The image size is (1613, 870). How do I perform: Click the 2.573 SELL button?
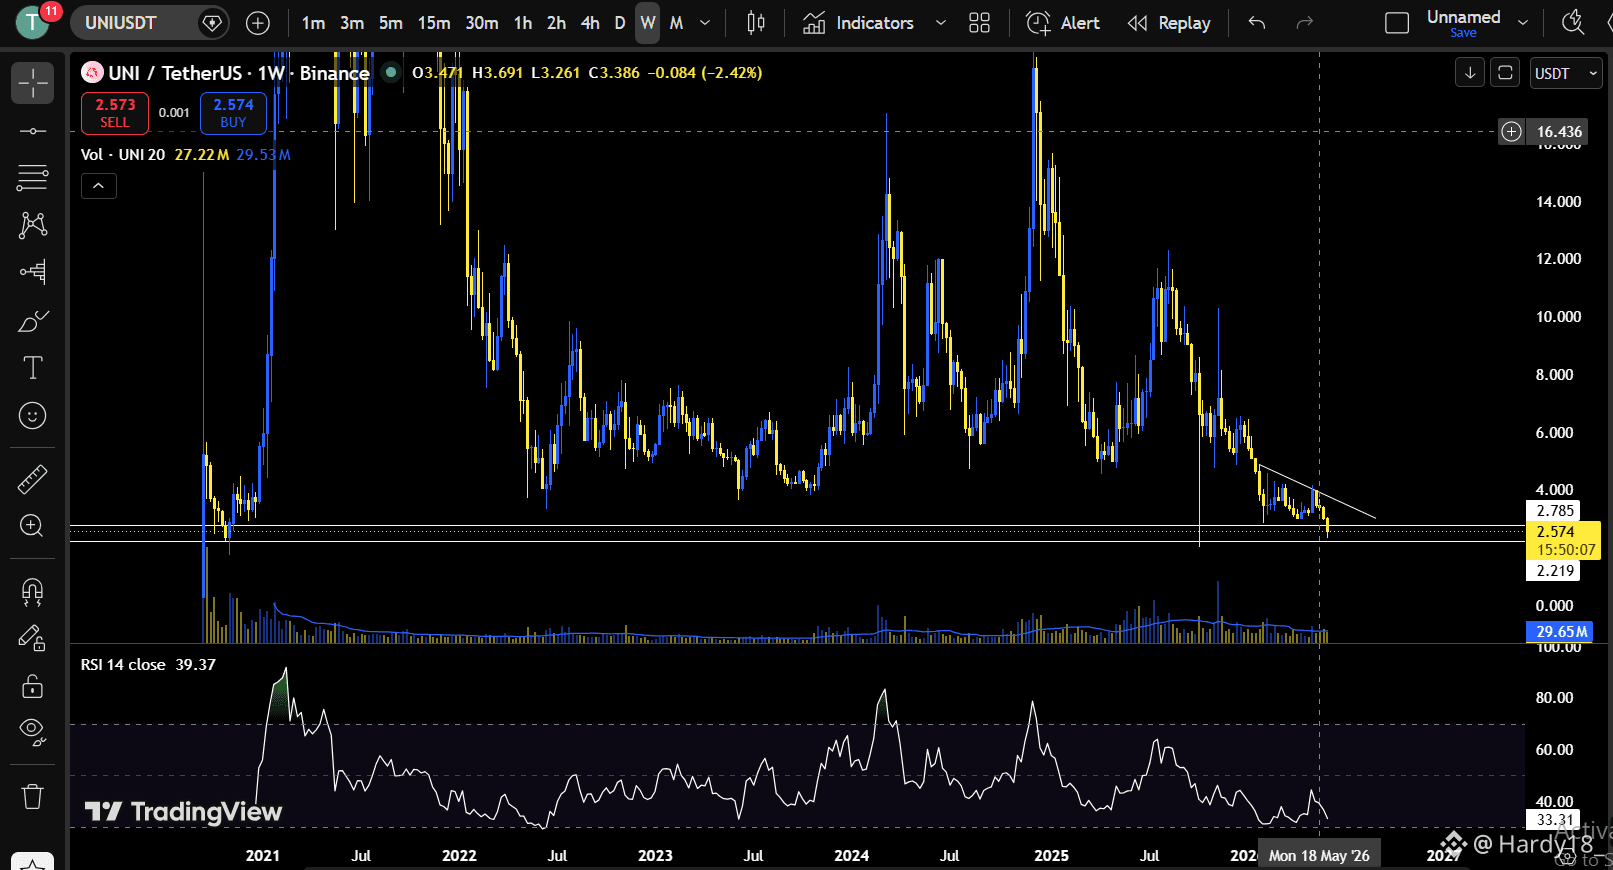click(x=115, y=113)
